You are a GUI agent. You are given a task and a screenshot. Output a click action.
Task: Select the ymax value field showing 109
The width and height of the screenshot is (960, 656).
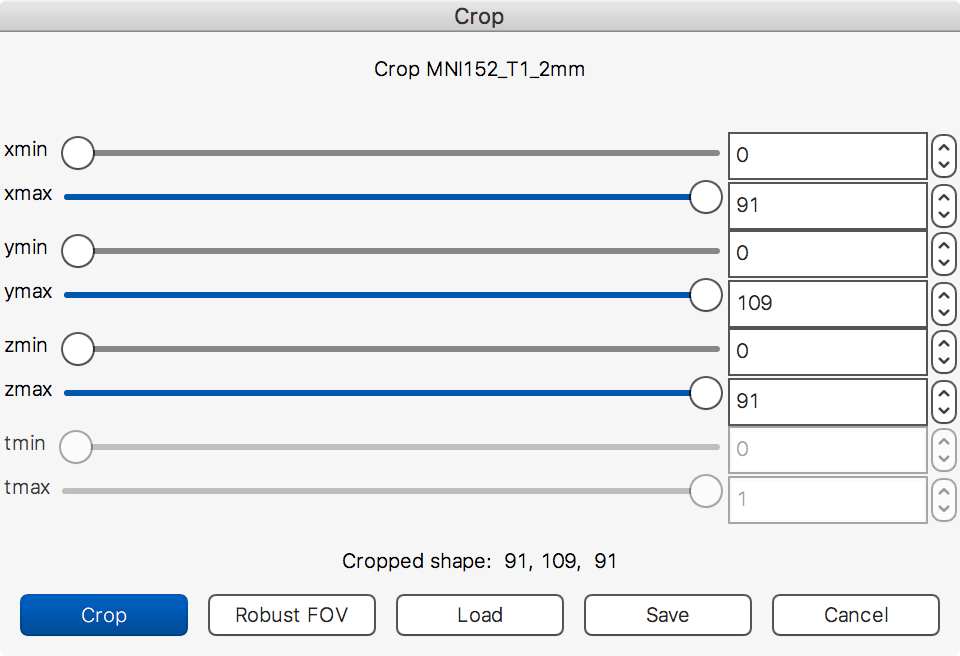tap(827, 303)
